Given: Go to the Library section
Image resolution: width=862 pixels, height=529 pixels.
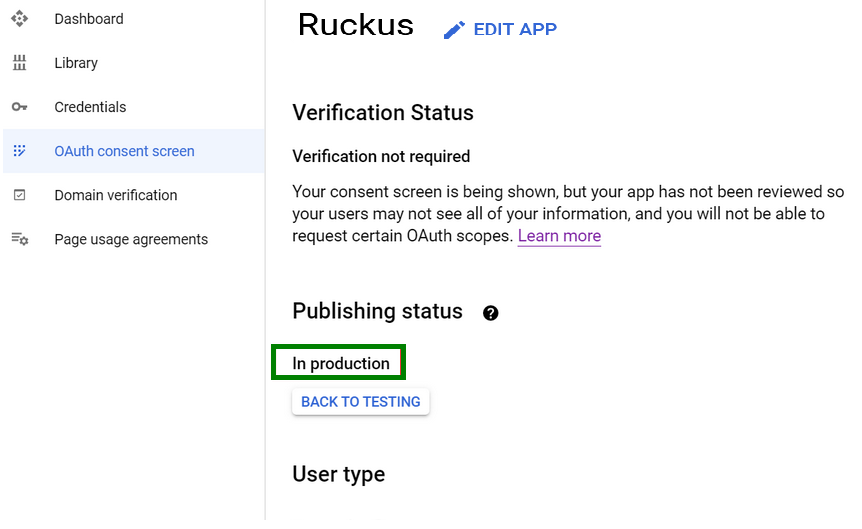Looking at the screenshot, I should [x=76, y=63].
